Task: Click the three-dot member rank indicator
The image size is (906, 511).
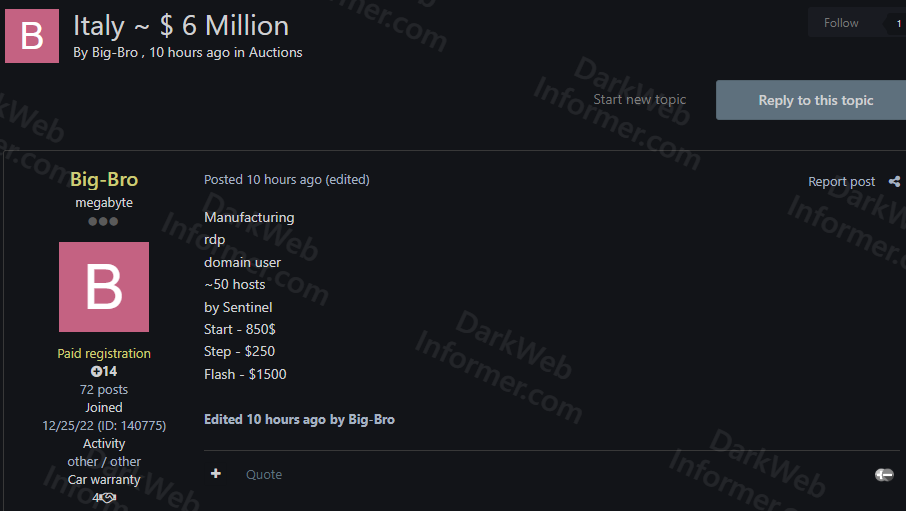Action: tap(104, 221)
